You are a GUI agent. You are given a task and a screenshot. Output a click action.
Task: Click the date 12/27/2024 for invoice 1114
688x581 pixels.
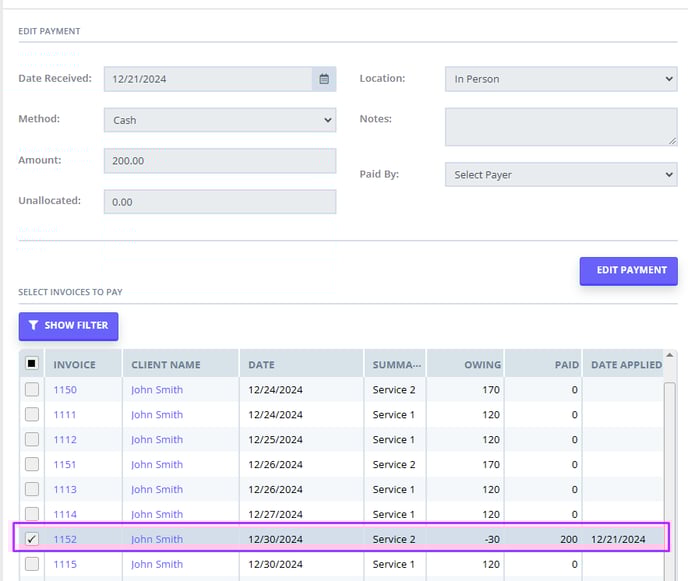tap(275, 514)
